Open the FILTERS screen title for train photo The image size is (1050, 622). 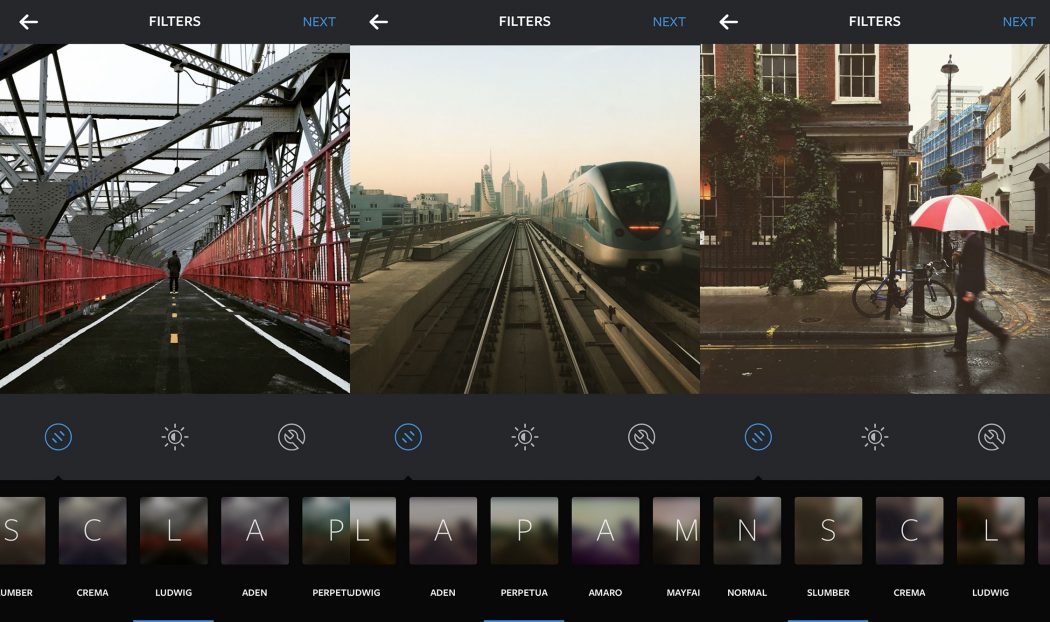click(x=524, y=21)
